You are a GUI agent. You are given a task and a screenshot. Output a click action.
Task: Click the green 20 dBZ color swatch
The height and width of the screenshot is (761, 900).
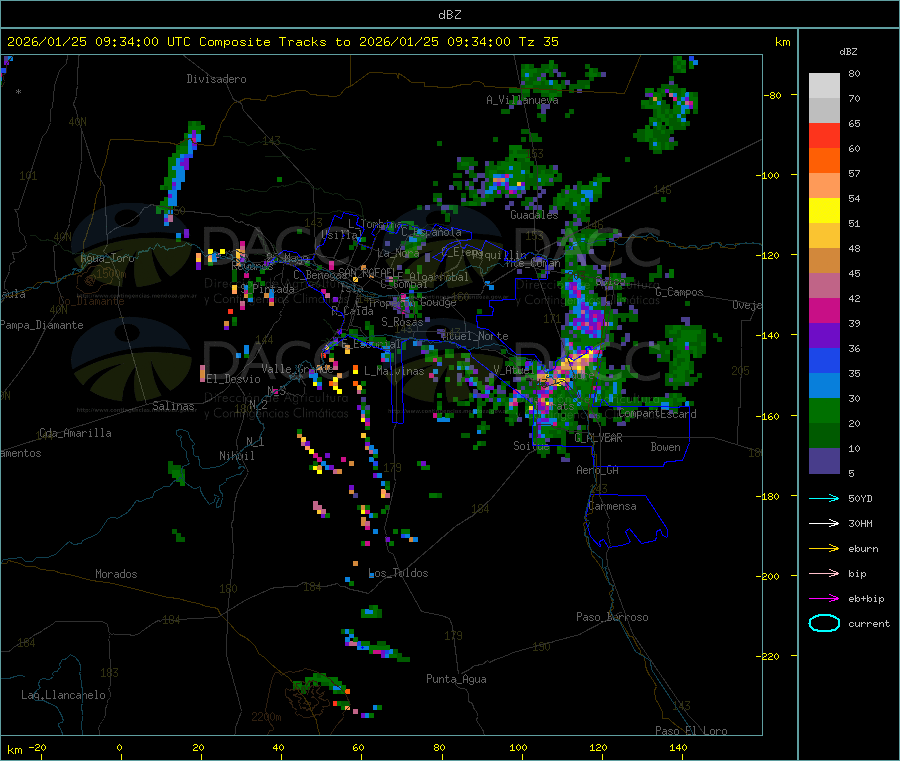pos(824,410)
